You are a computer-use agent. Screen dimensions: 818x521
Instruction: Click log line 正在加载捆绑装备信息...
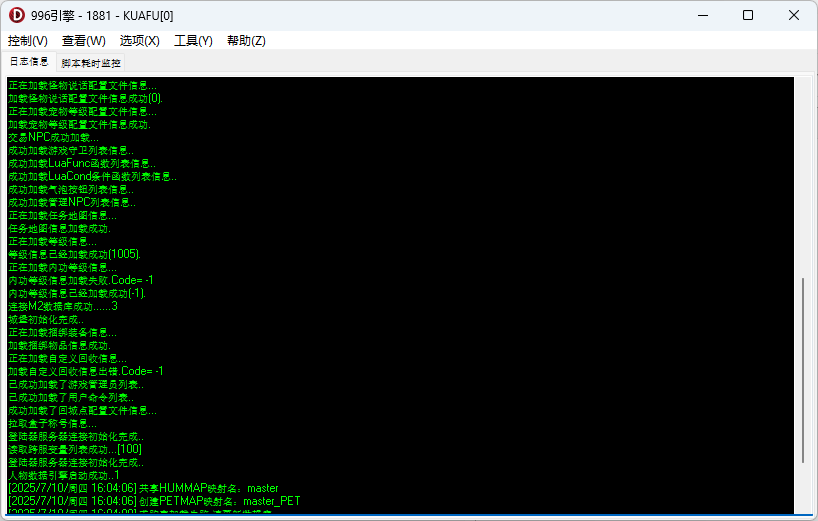[x=63, y=333]
